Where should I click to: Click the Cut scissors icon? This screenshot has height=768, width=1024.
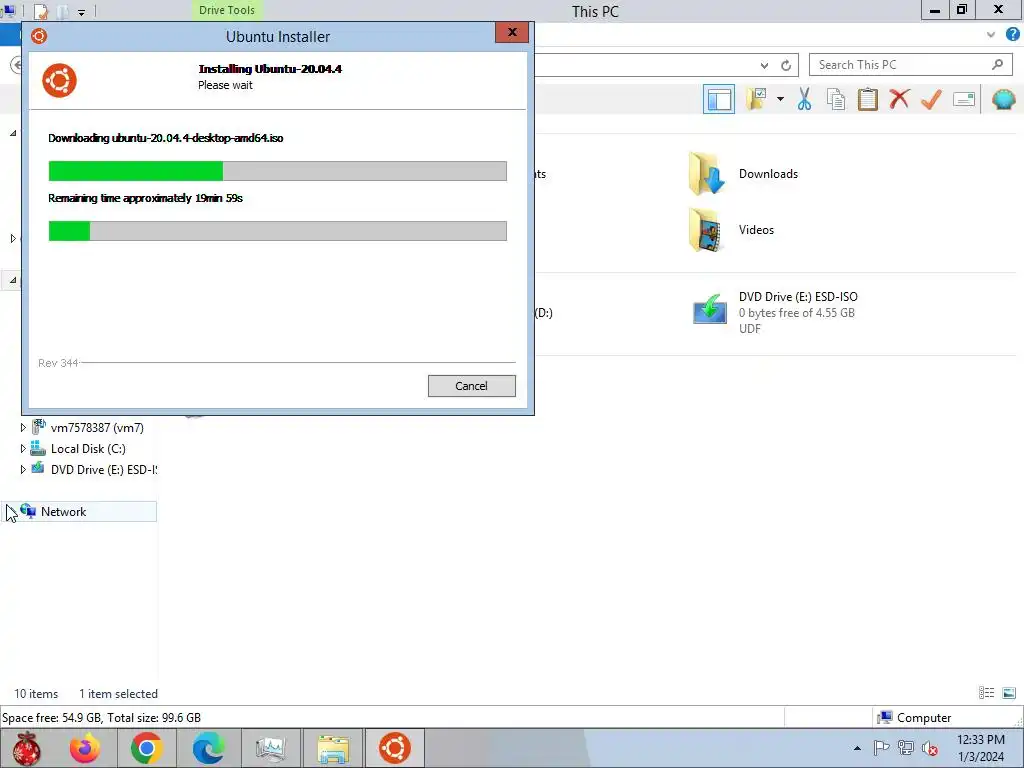point(804,99)
